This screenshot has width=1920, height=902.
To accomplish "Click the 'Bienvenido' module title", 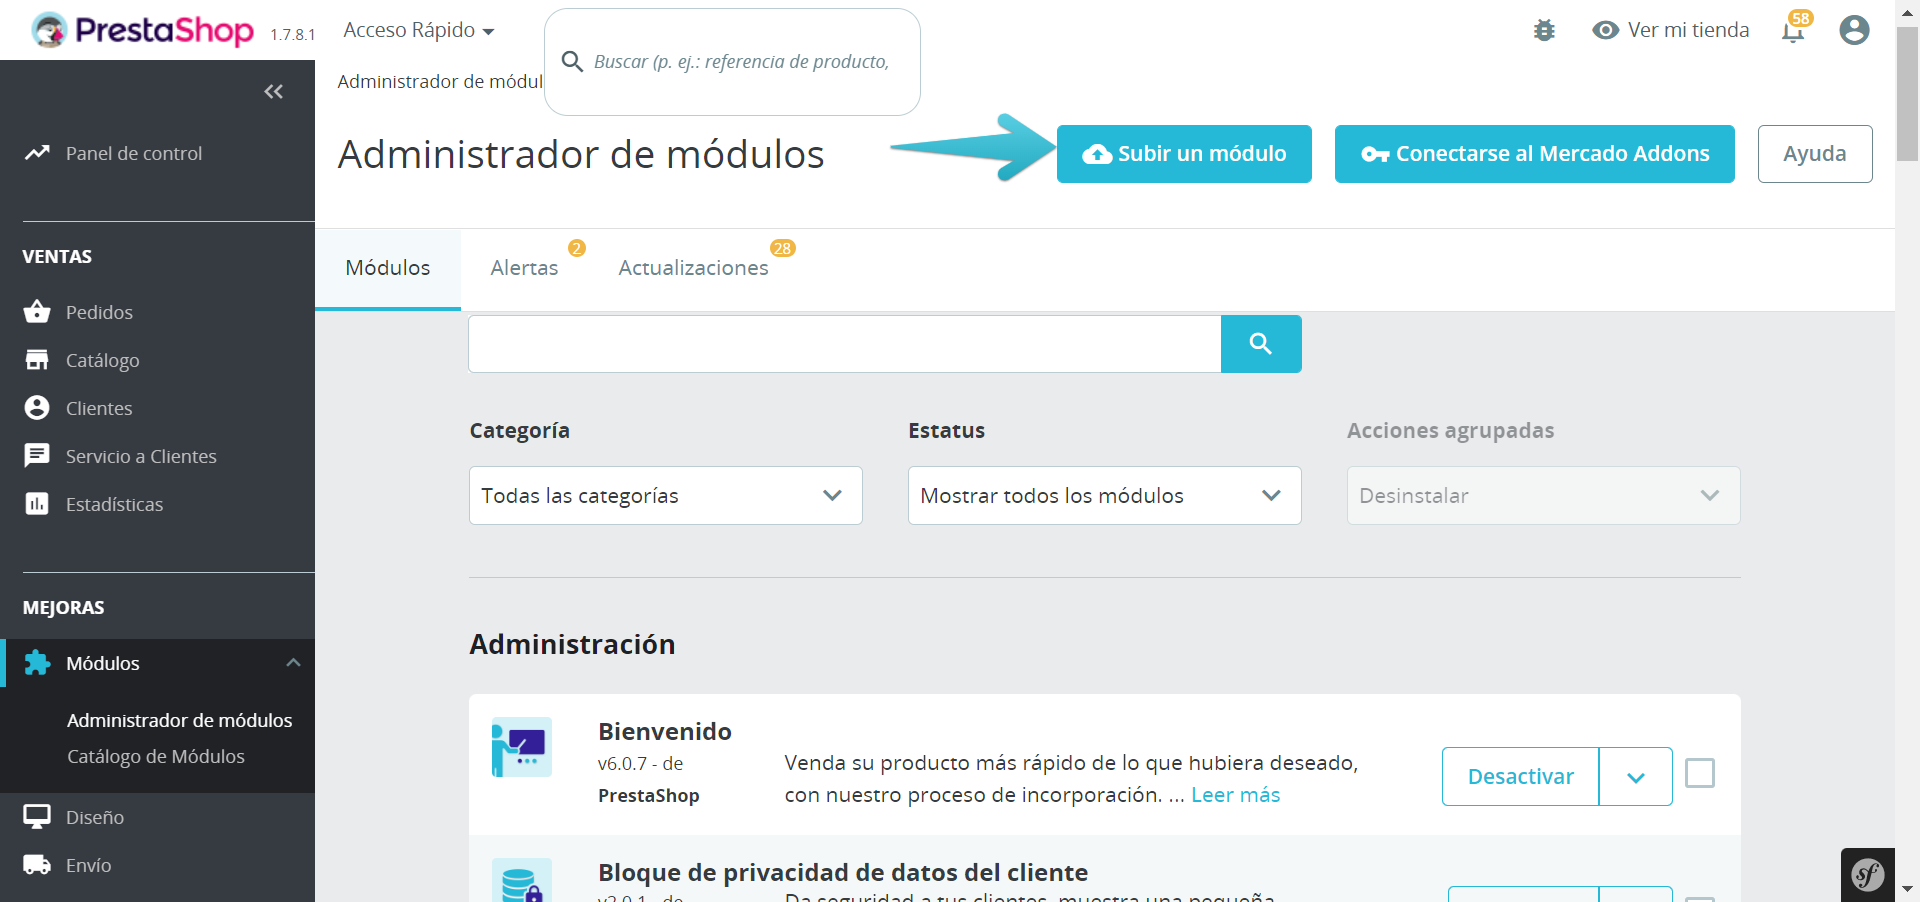I will pyautogui.click(x=665, y=731).
